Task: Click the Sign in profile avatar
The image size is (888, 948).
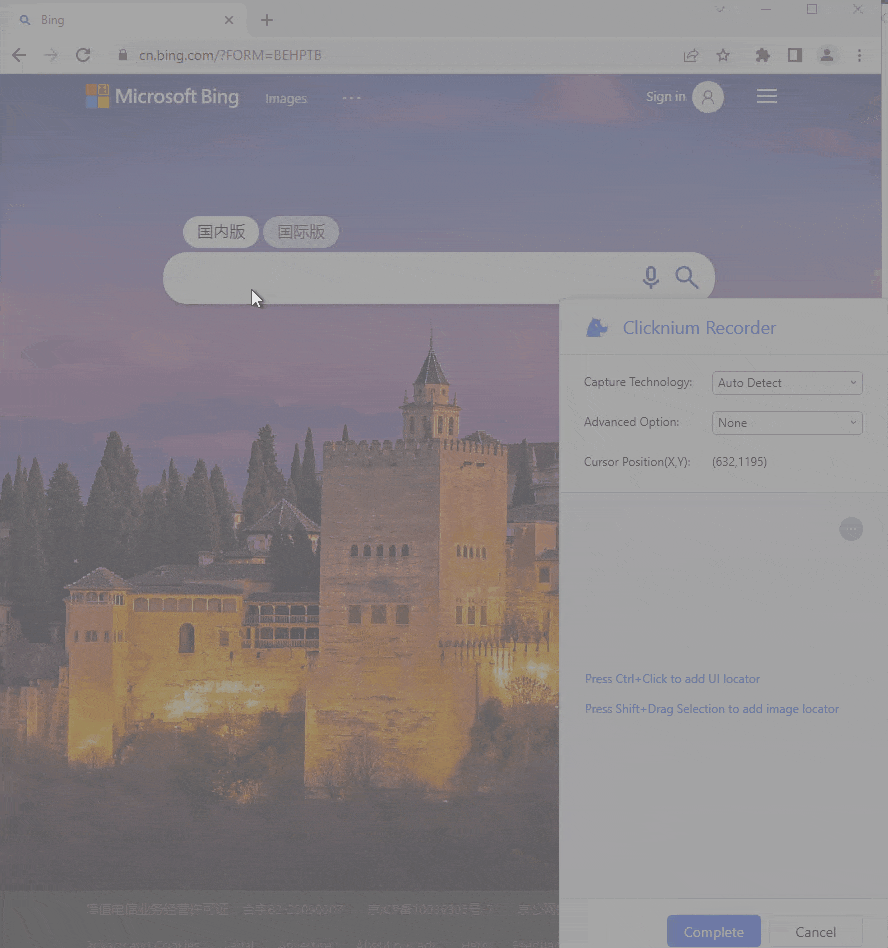Action: coord(708,97)
